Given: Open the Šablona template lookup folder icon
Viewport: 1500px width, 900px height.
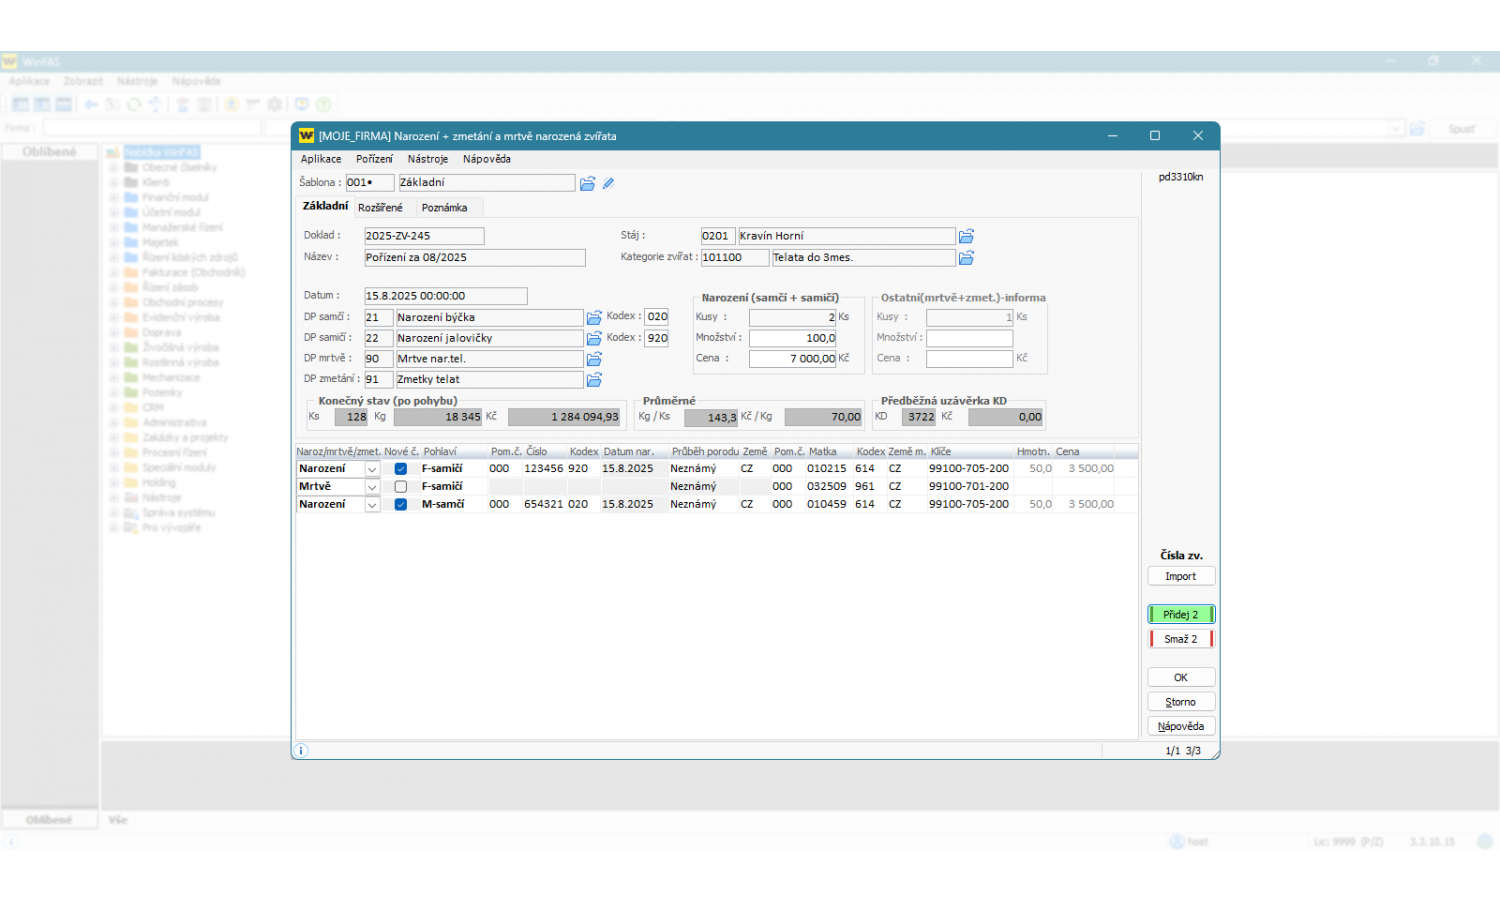Looking at the screenshot, I should (x=587, y=183).
